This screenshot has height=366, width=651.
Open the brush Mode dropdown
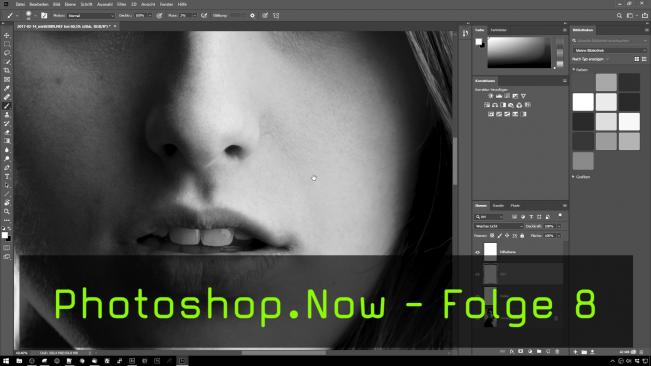click(91, 16)
